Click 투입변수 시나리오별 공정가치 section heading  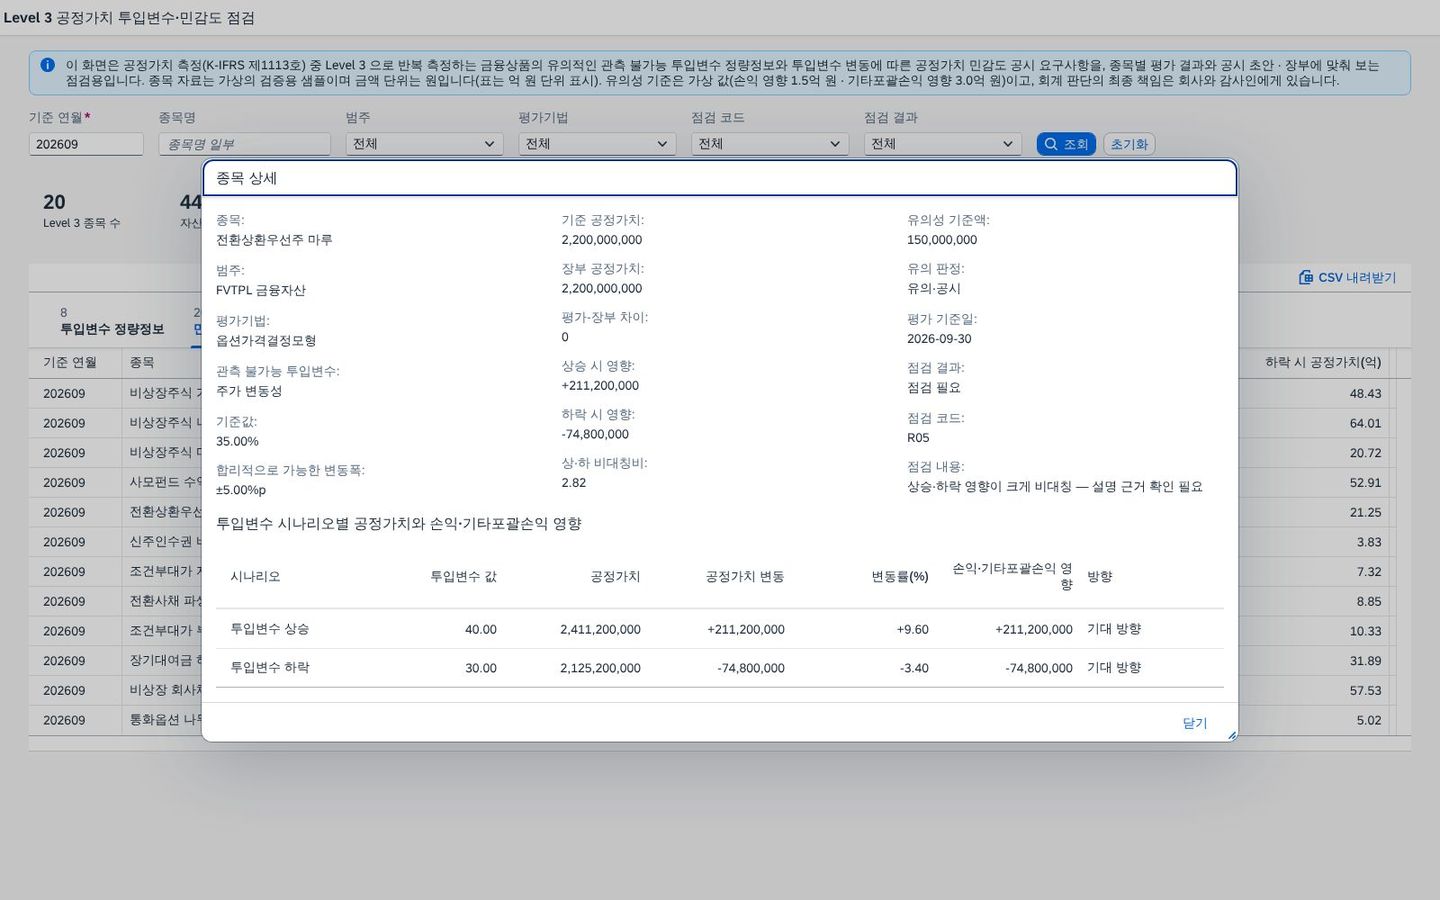click(398, 524)
